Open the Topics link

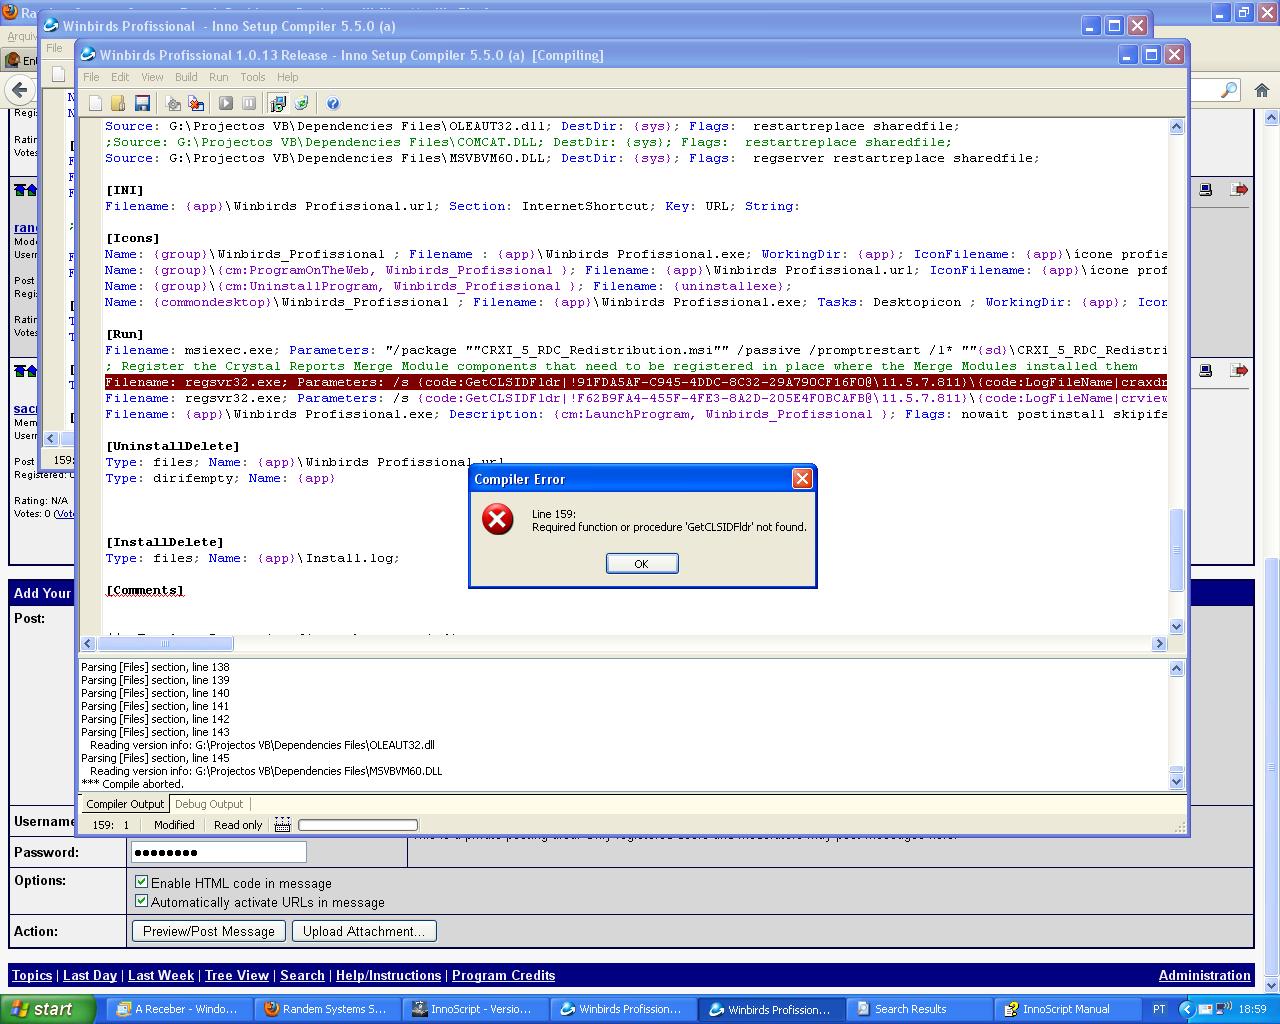pos(32,975)
